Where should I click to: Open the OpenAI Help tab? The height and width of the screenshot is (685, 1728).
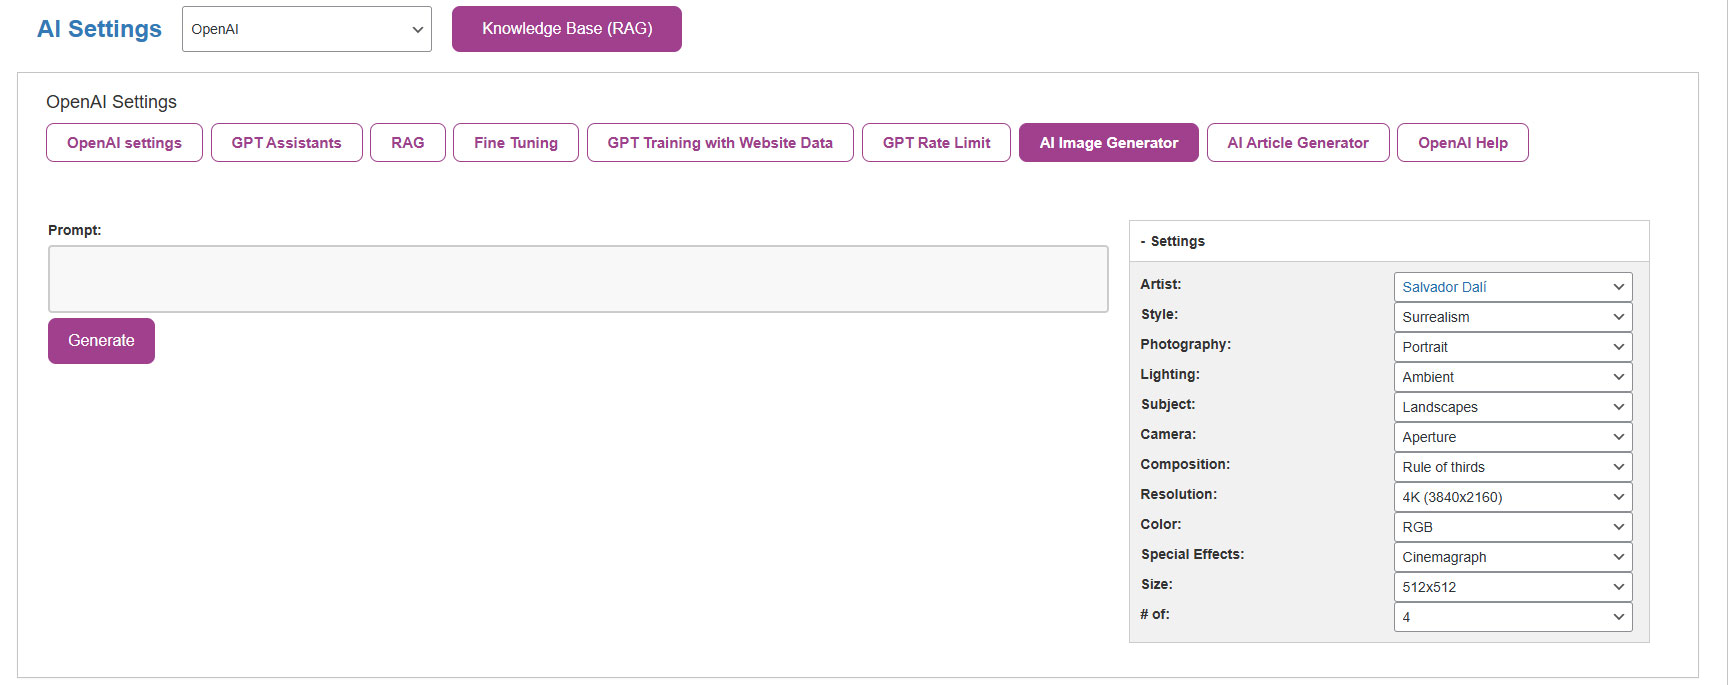tap(1462, 143)
